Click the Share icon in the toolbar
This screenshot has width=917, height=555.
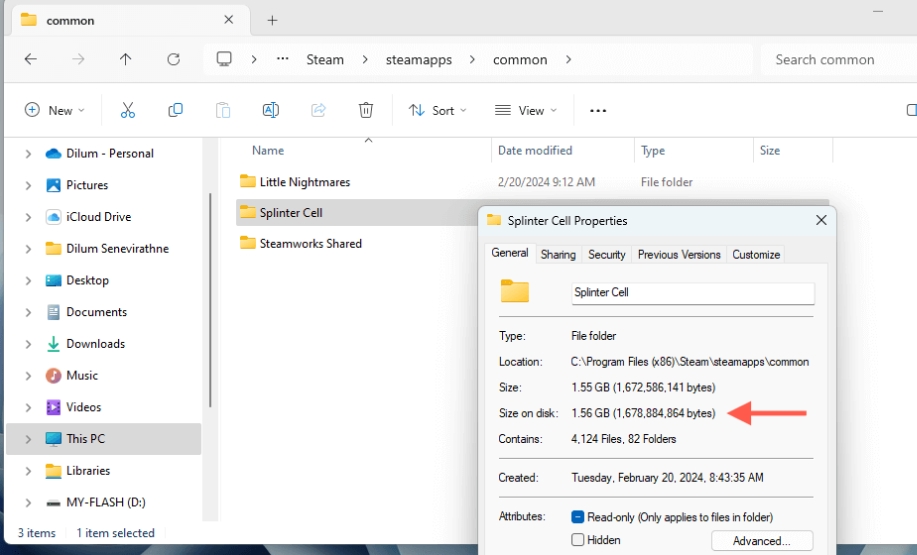click(x=318, y=110)
